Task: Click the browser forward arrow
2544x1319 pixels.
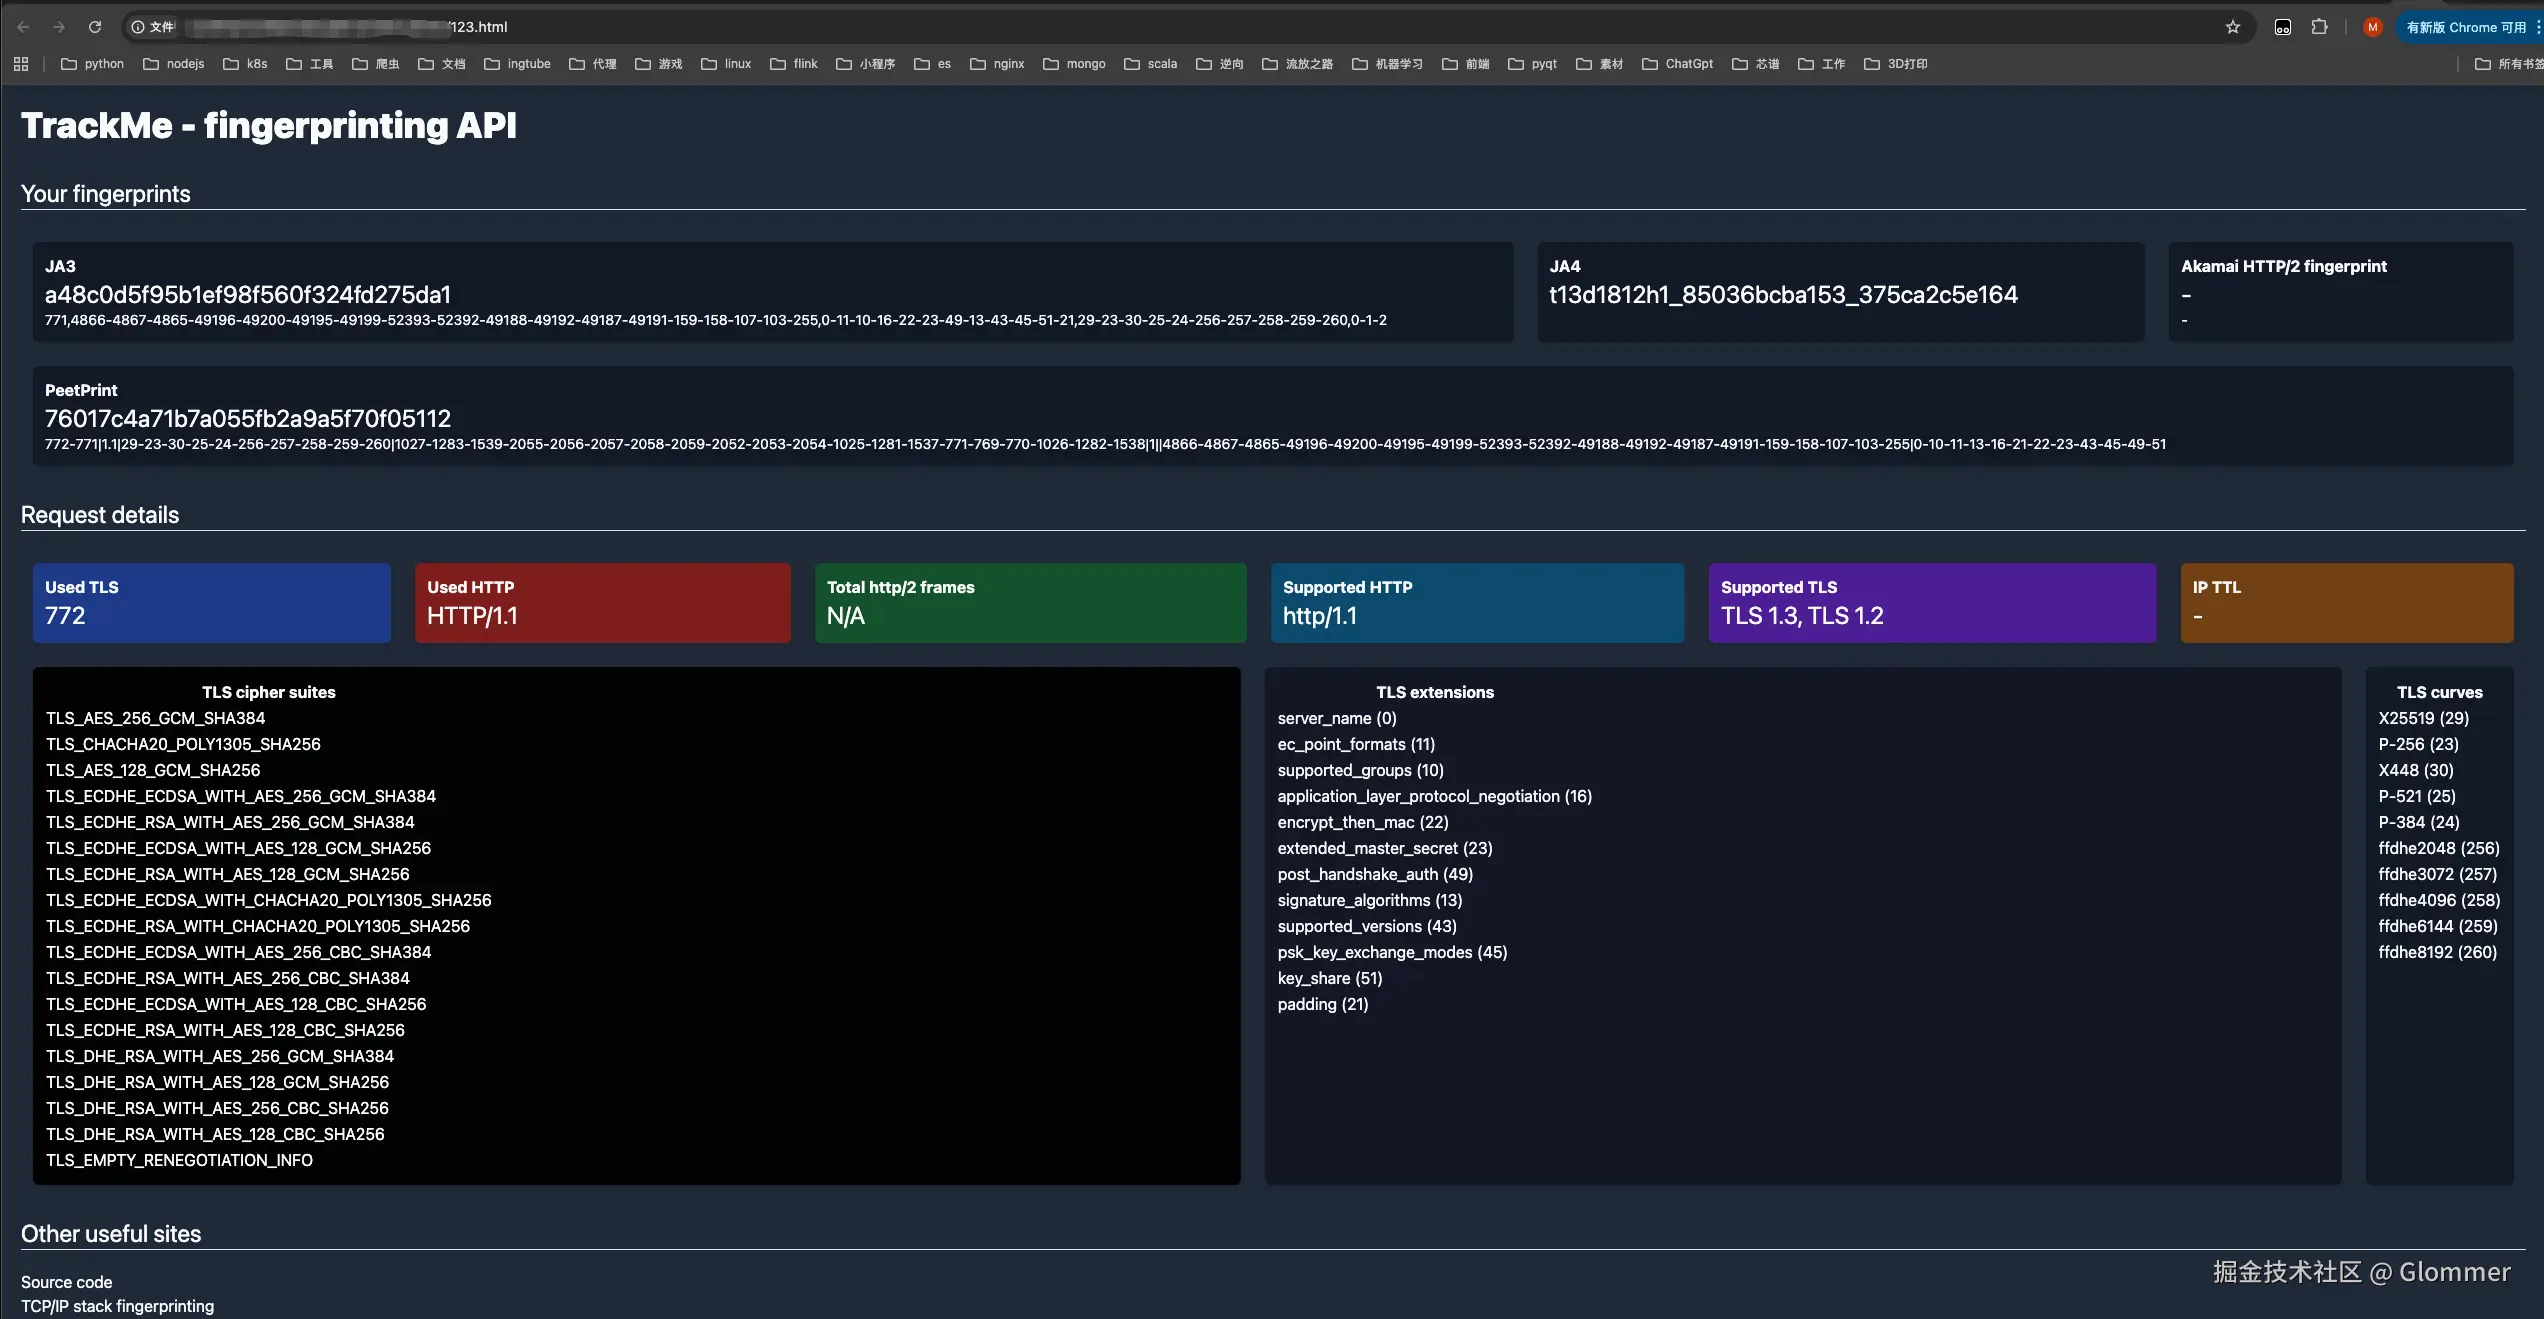Action: click(59, 27)
